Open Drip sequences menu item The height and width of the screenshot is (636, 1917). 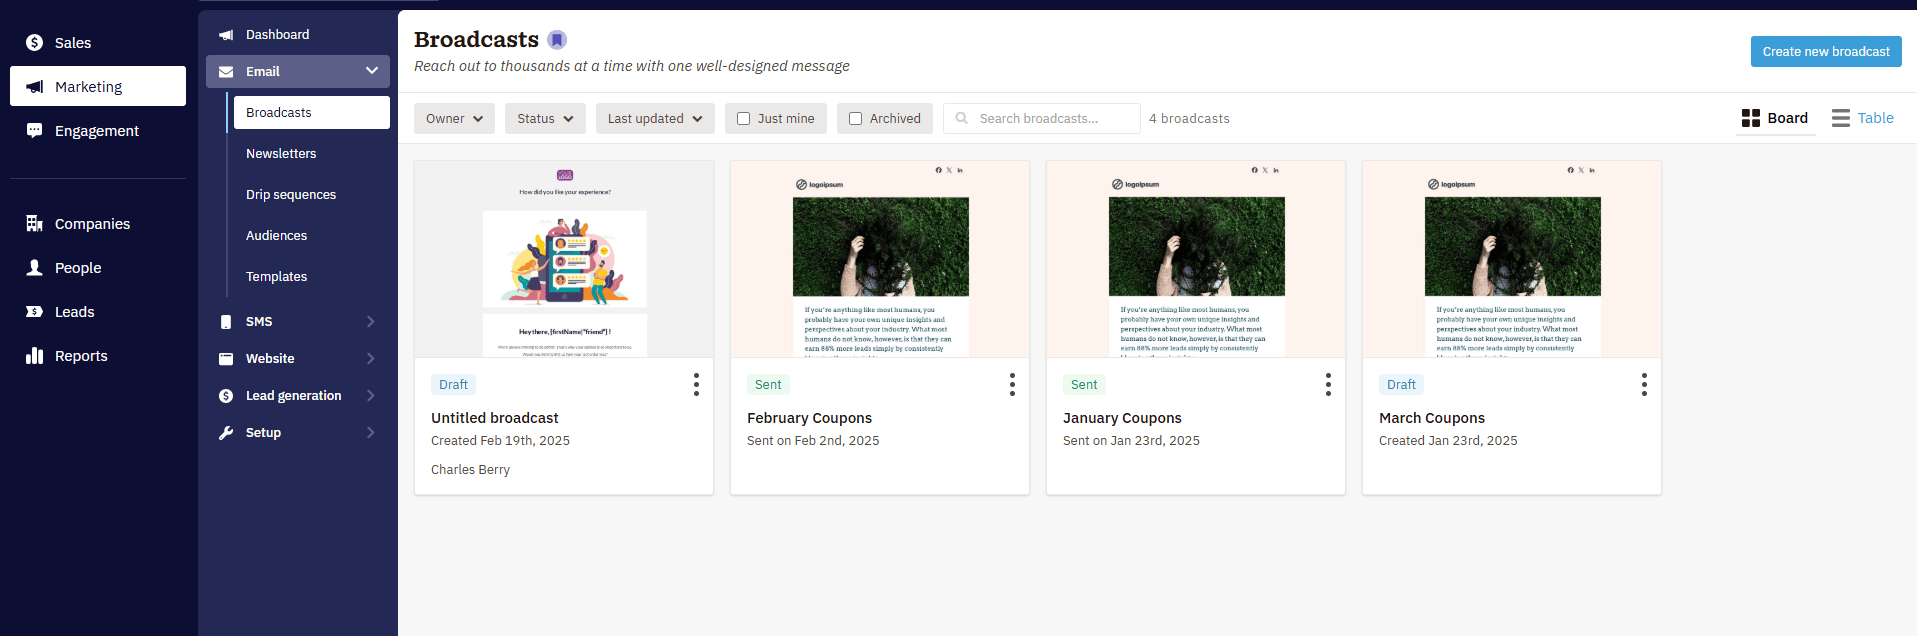(291, 195)
